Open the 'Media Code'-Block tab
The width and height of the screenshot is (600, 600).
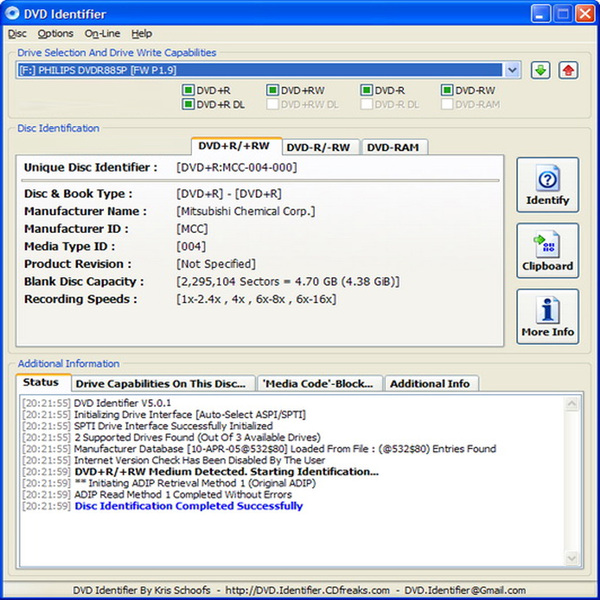coord(320,383)
